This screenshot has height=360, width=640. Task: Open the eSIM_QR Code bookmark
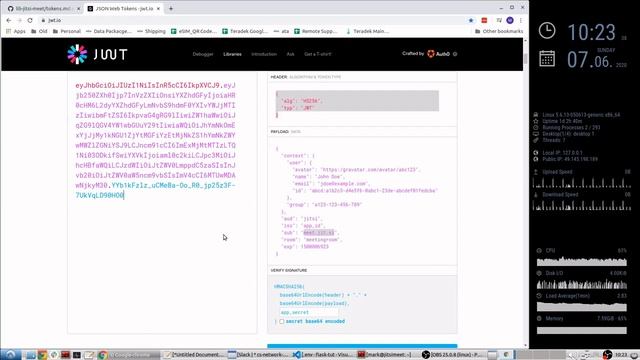coord(194,31)
